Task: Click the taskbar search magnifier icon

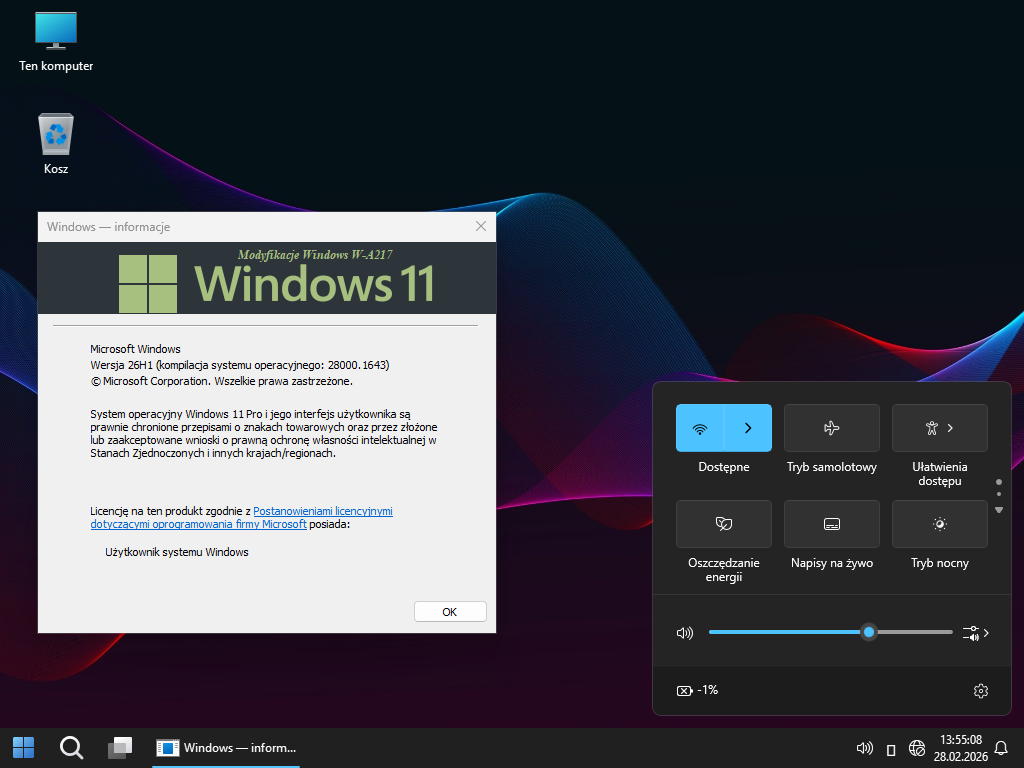Action: 71,747
